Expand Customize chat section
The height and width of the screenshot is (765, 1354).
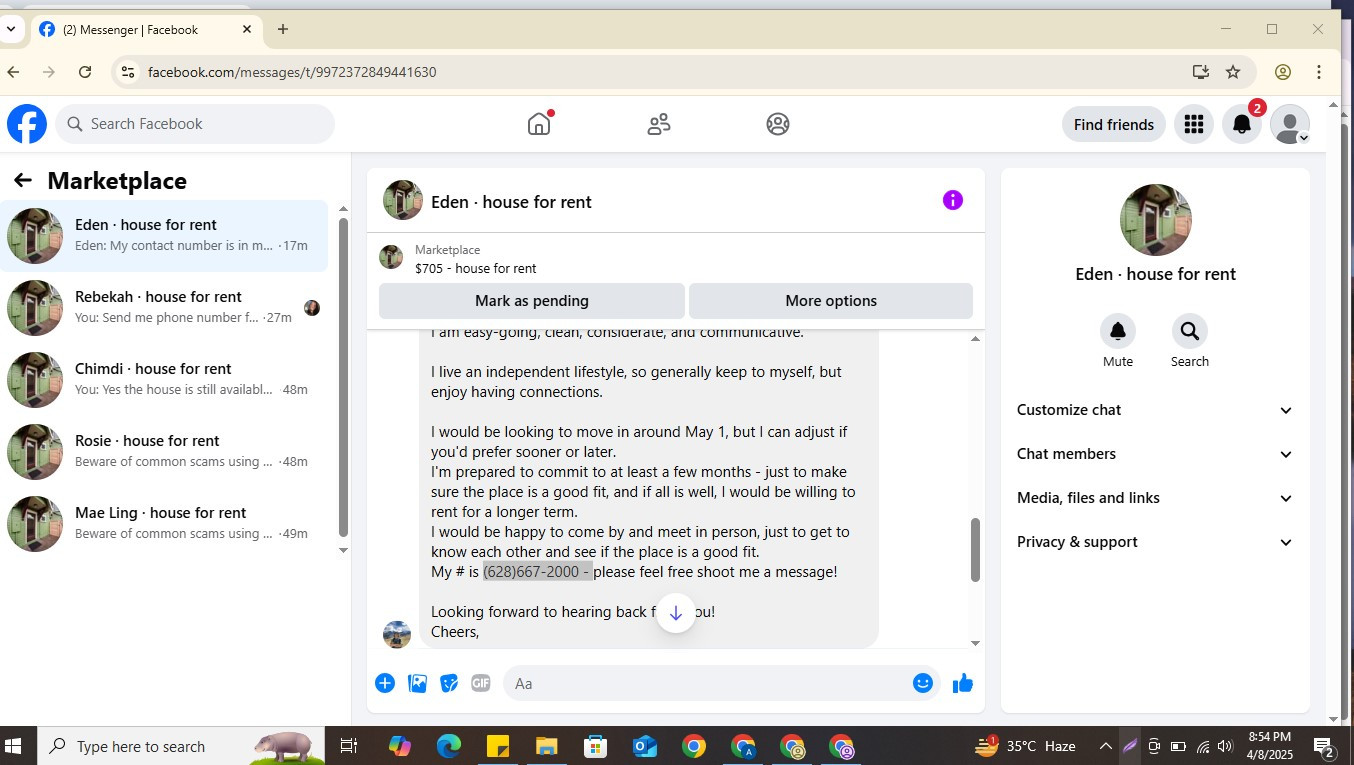pyautogui.click(x=1155, y=410)
